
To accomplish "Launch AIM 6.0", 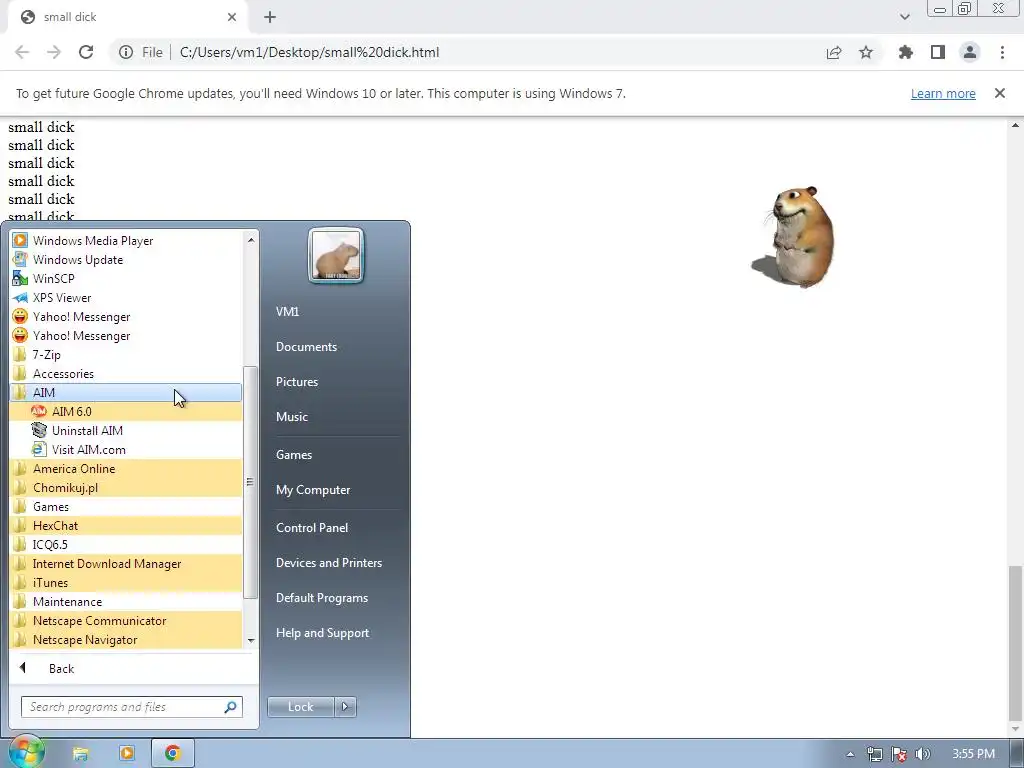I will coord(125,411).
